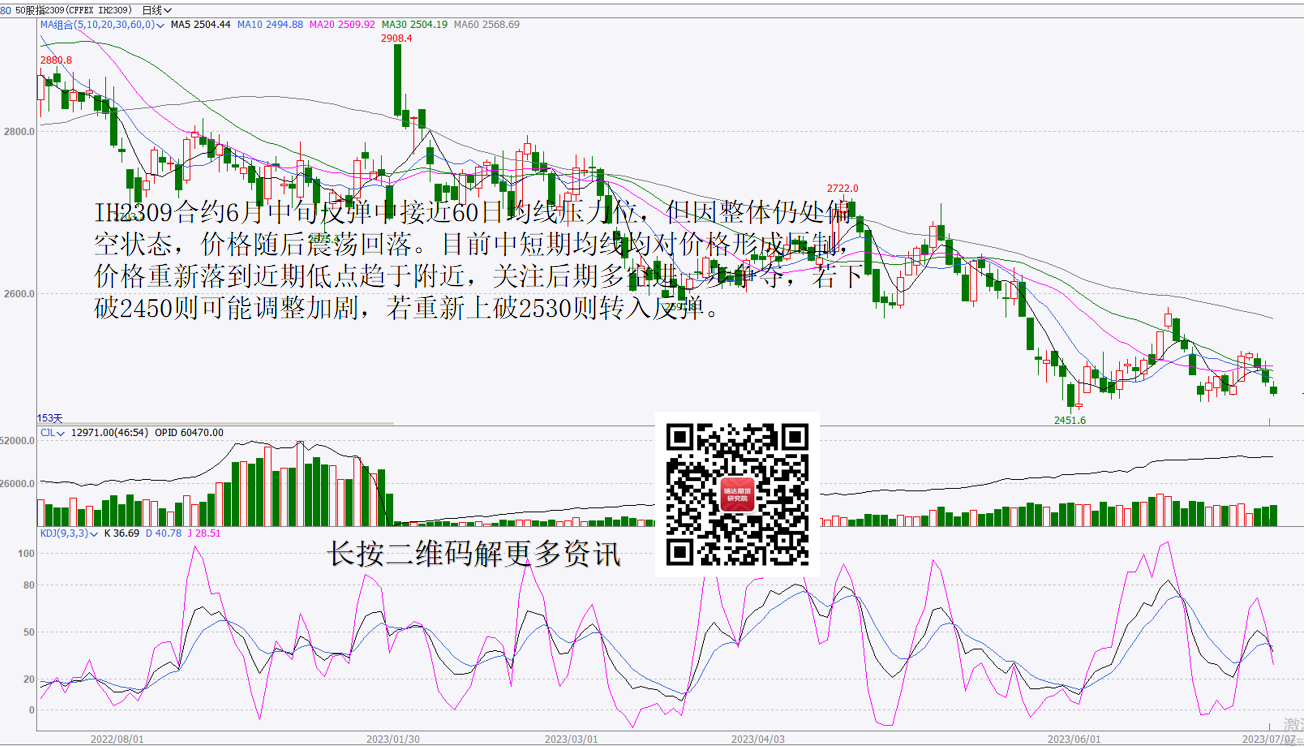This screenshot has width=1306, height=748.
Task: Click the 2908.4 peak price label
Action: coord(396,38)
